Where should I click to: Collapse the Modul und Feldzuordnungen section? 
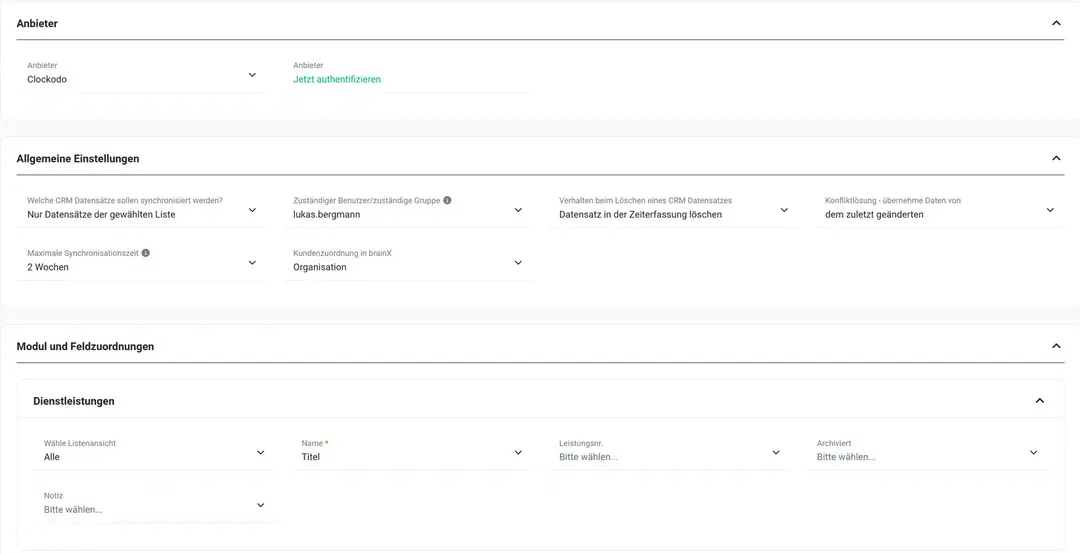coord(1056,346)
